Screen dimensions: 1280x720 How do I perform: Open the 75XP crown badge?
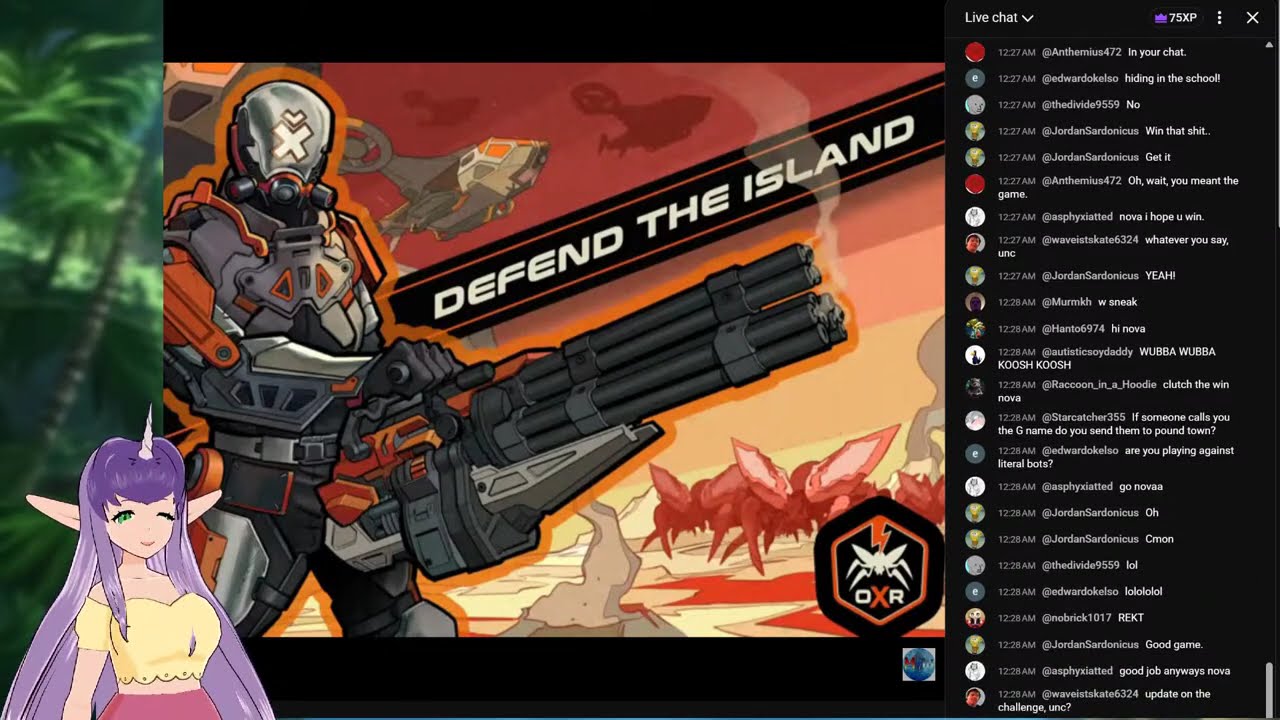point(1175,17)
